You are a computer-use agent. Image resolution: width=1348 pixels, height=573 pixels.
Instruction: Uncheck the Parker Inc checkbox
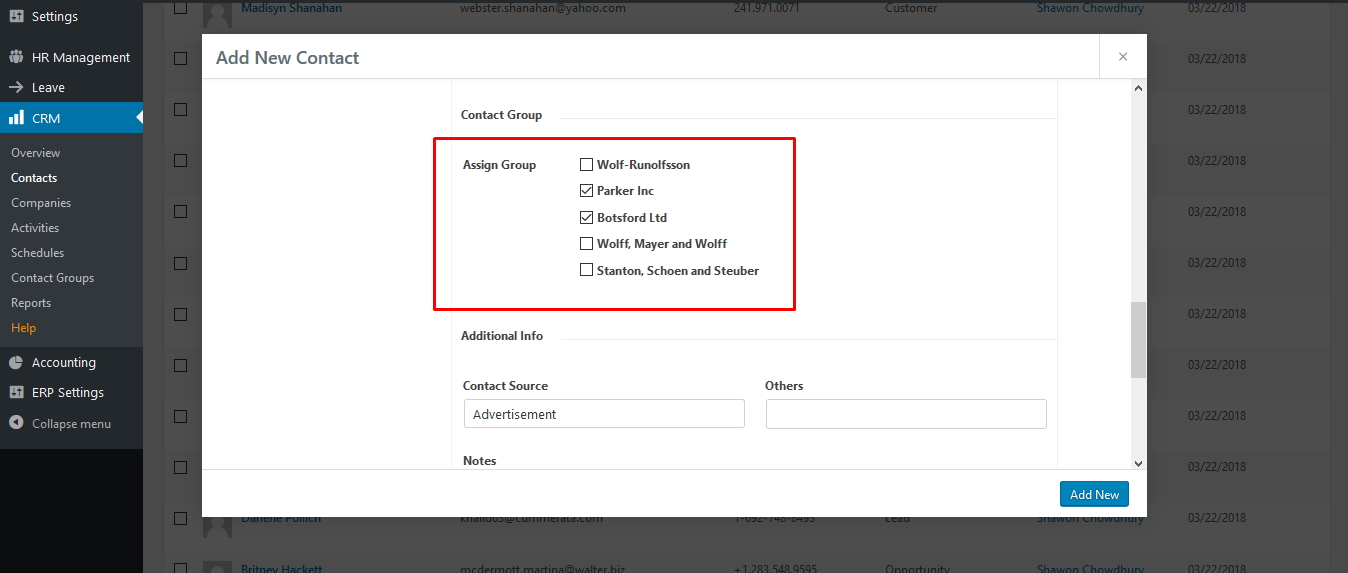point(587,190)
